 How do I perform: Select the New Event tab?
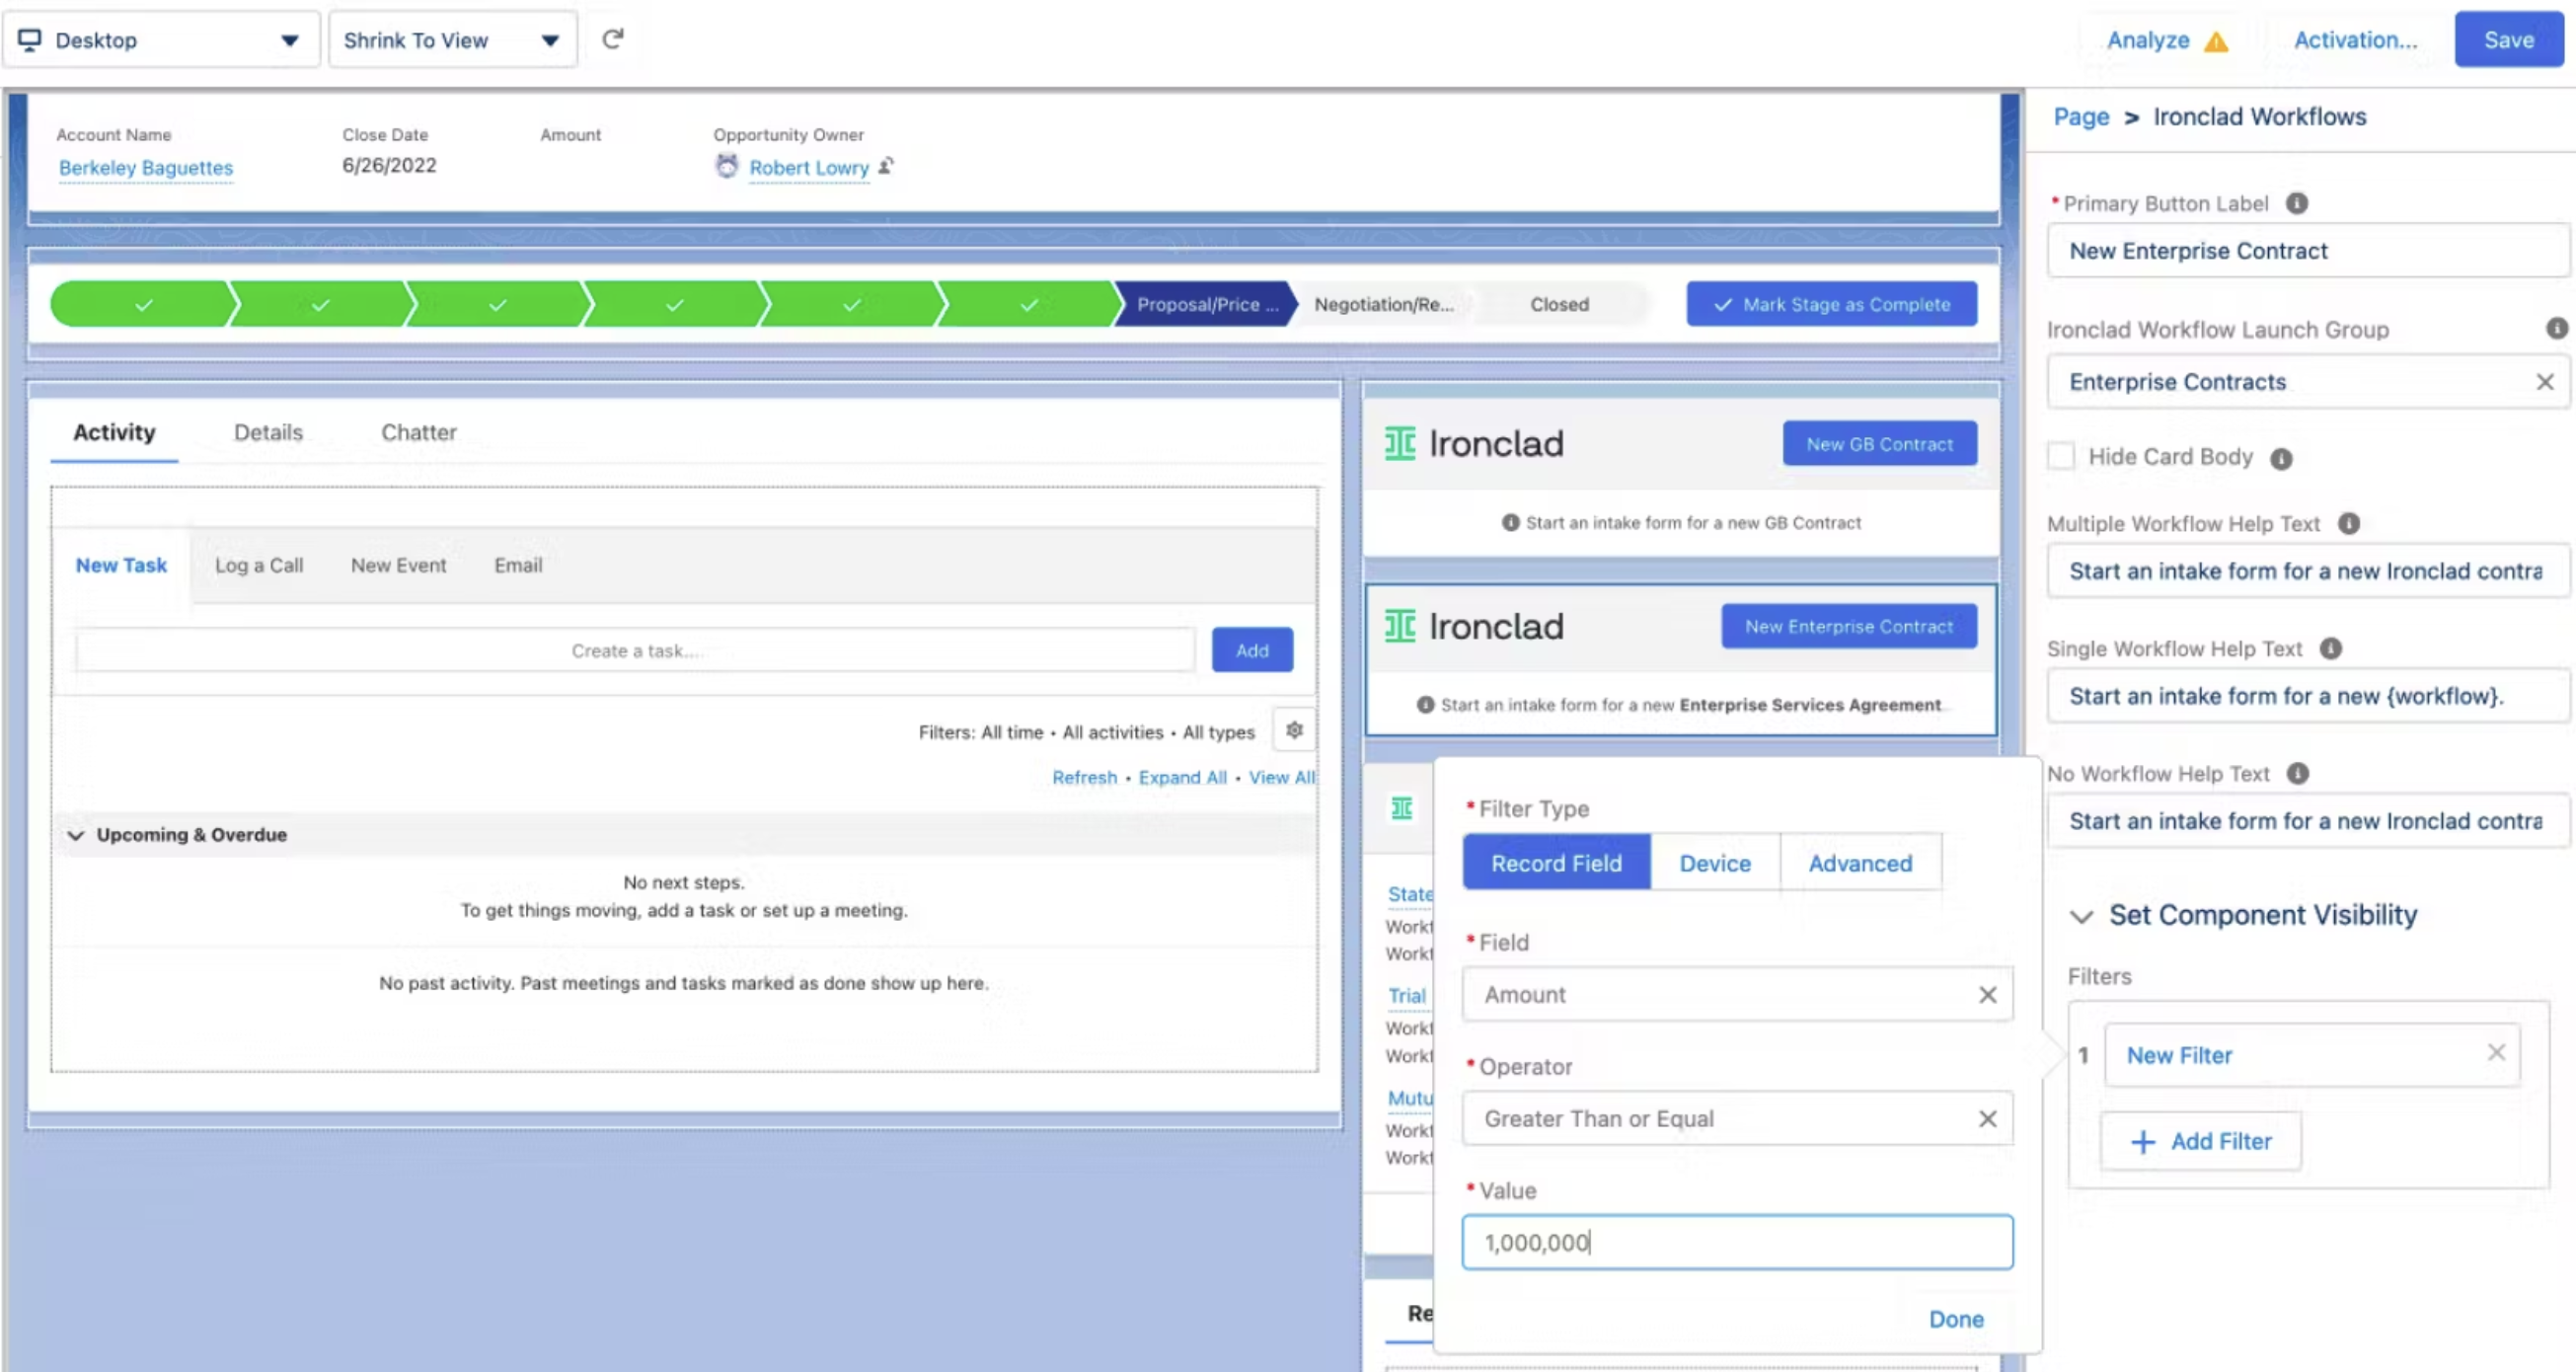tap(398, 566)
